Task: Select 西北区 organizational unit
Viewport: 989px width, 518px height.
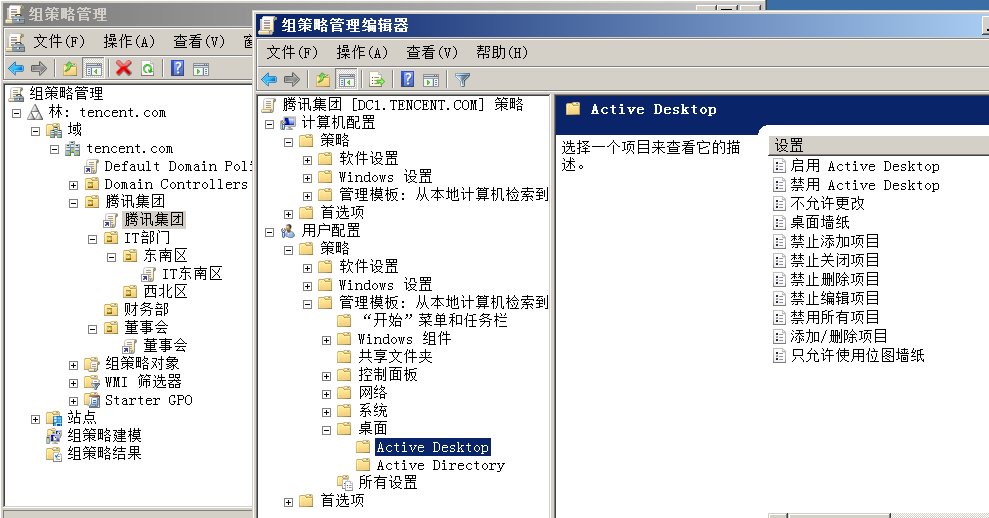Action: click(x=165, y=291)
